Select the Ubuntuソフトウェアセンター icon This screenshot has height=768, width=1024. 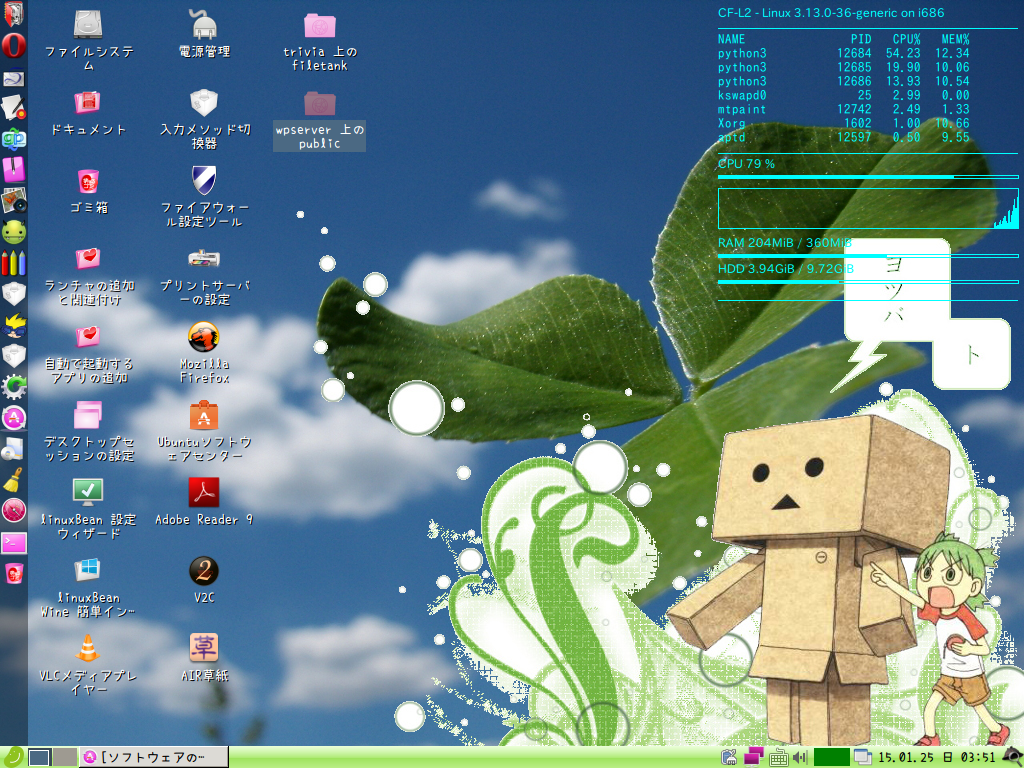(204, 432)
